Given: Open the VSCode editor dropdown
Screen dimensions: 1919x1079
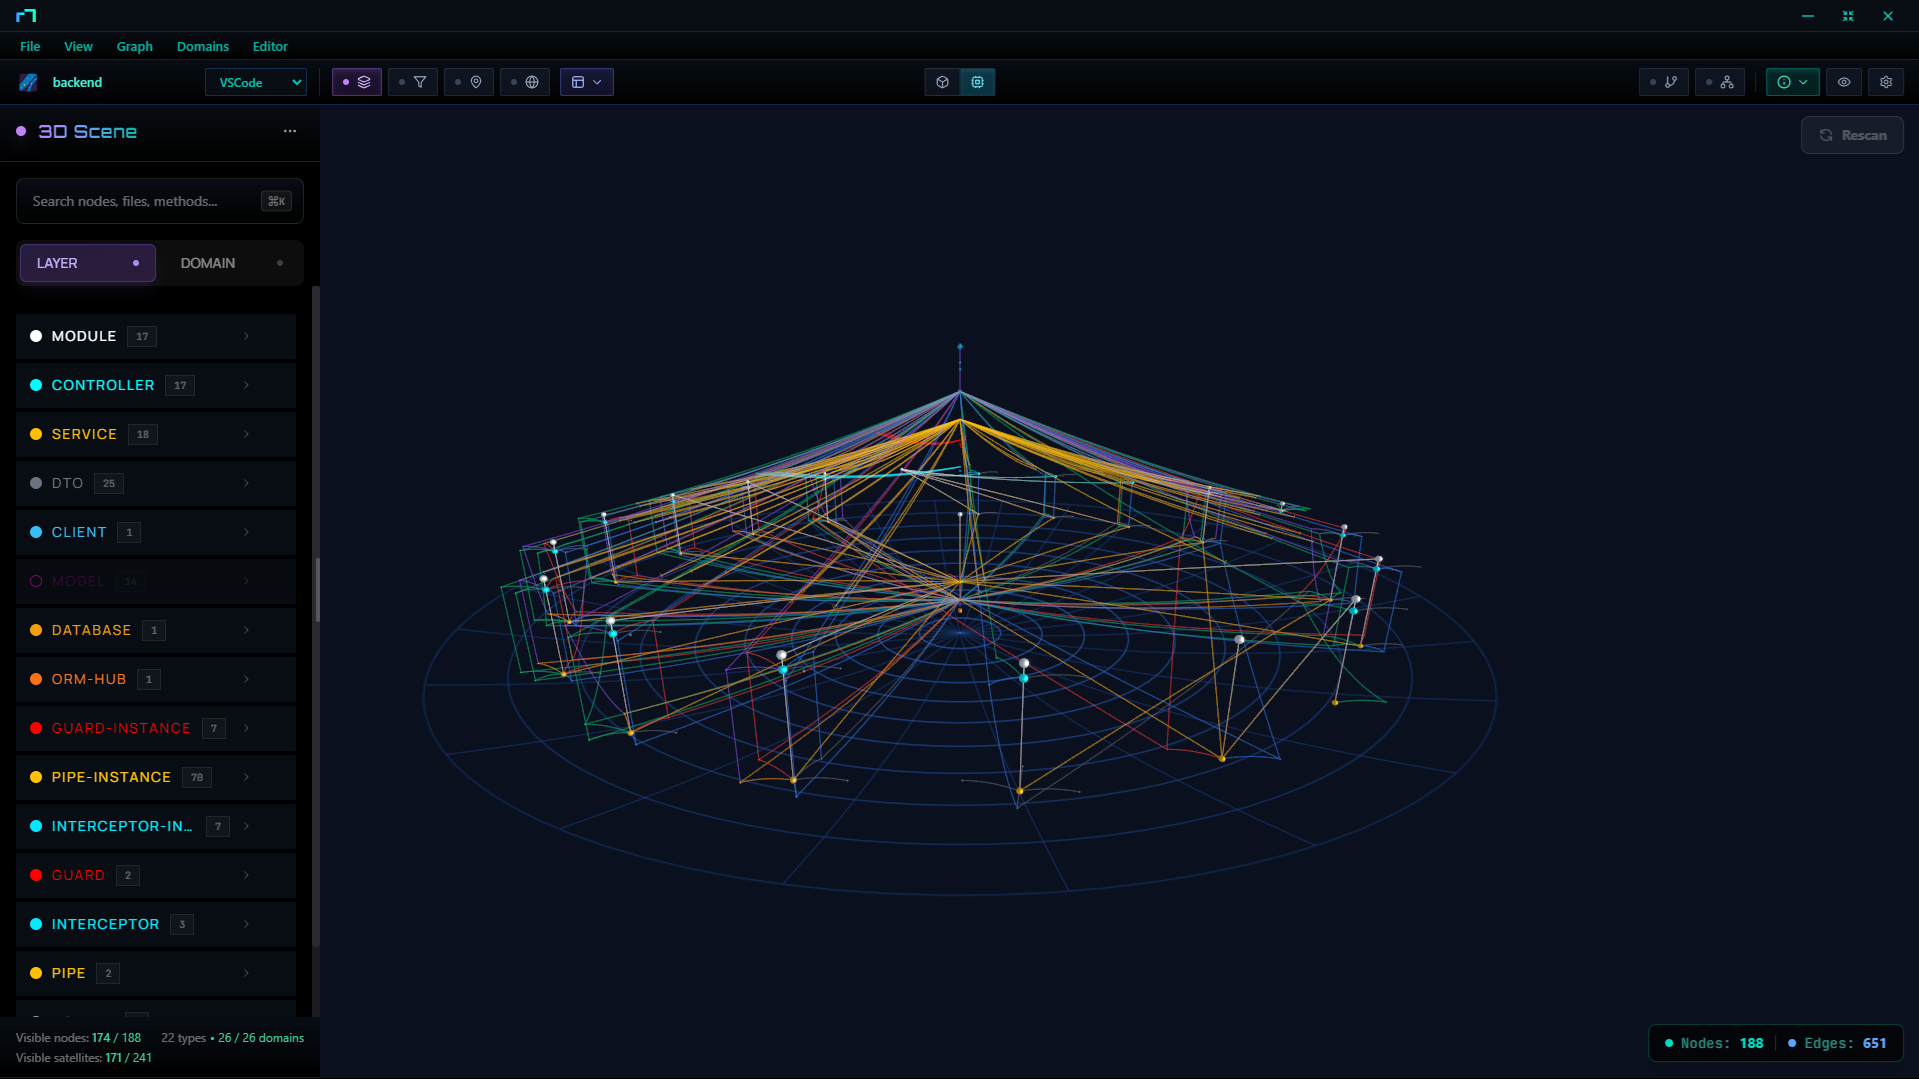Looking at the screenshot, I should pos(255,82).
